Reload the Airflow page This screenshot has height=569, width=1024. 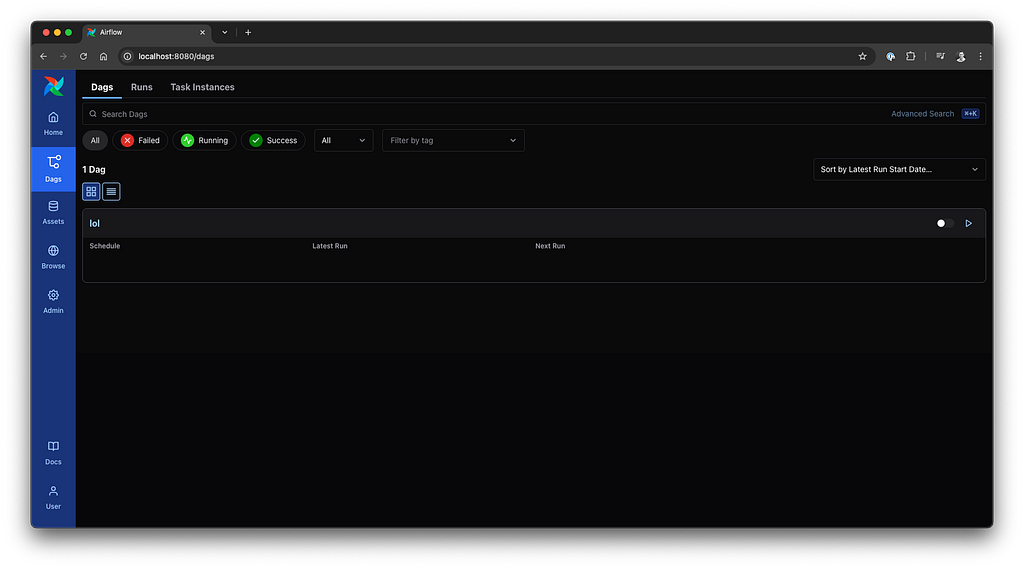84,56
